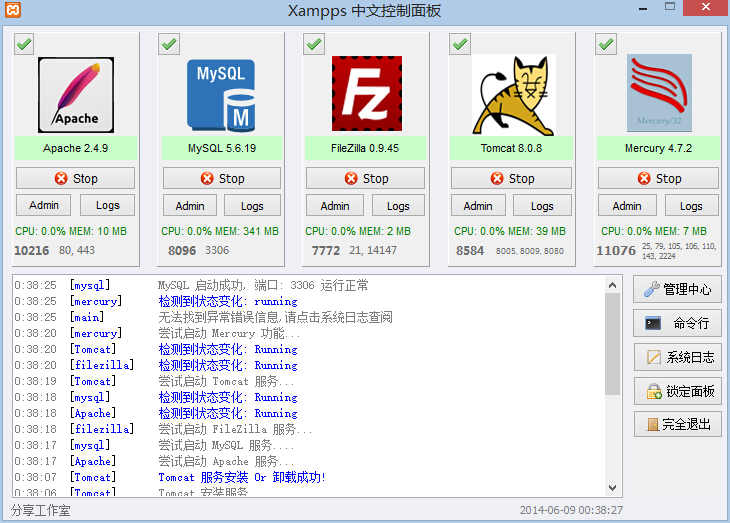Click the 0:38:19 [Tomcat] log entry
Screen dimensions: 730x523
154,381
